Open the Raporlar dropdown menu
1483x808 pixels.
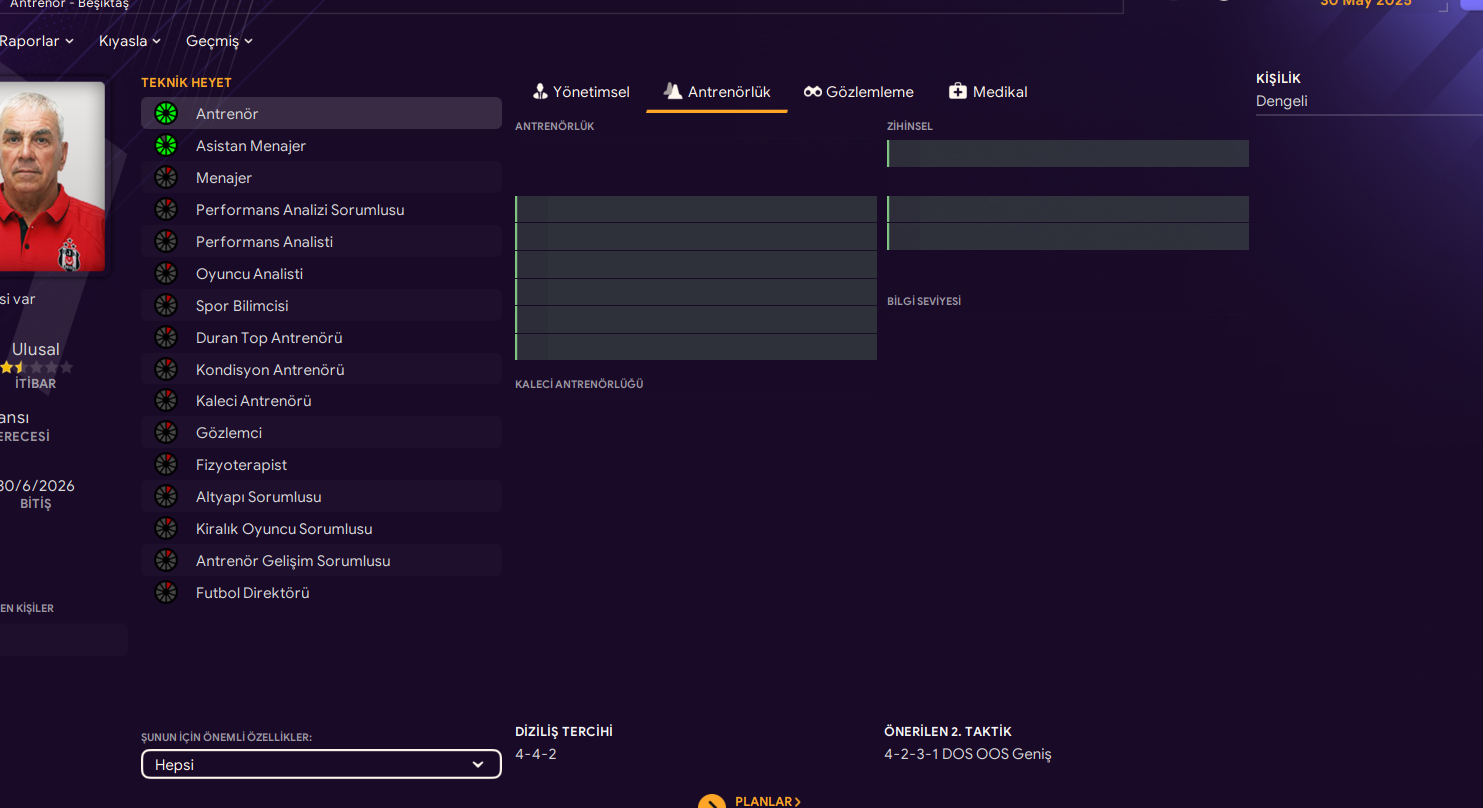tap(36, 41)
